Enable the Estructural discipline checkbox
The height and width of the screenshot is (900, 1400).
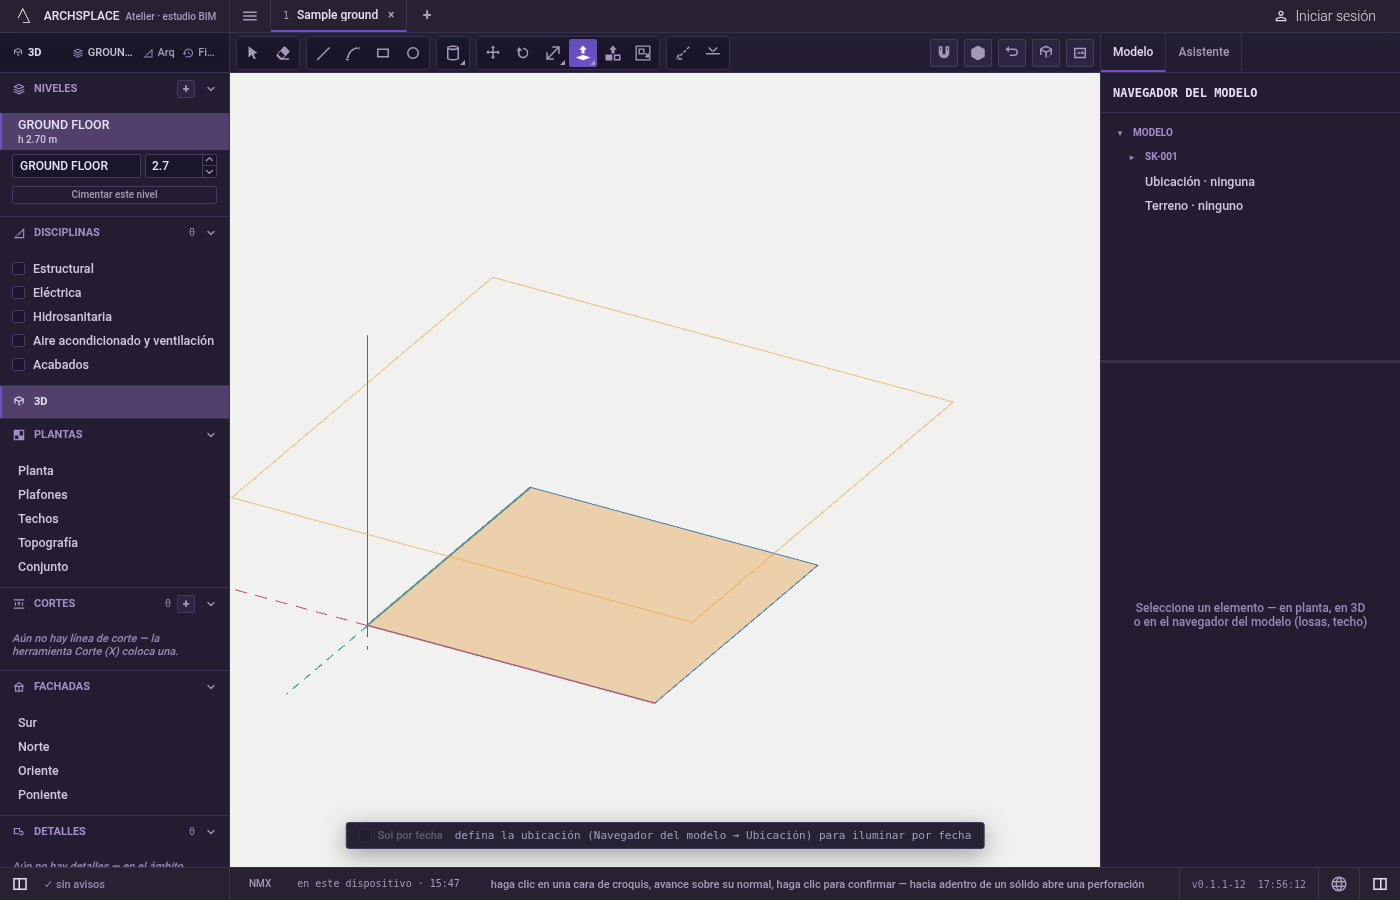[18, 269]
